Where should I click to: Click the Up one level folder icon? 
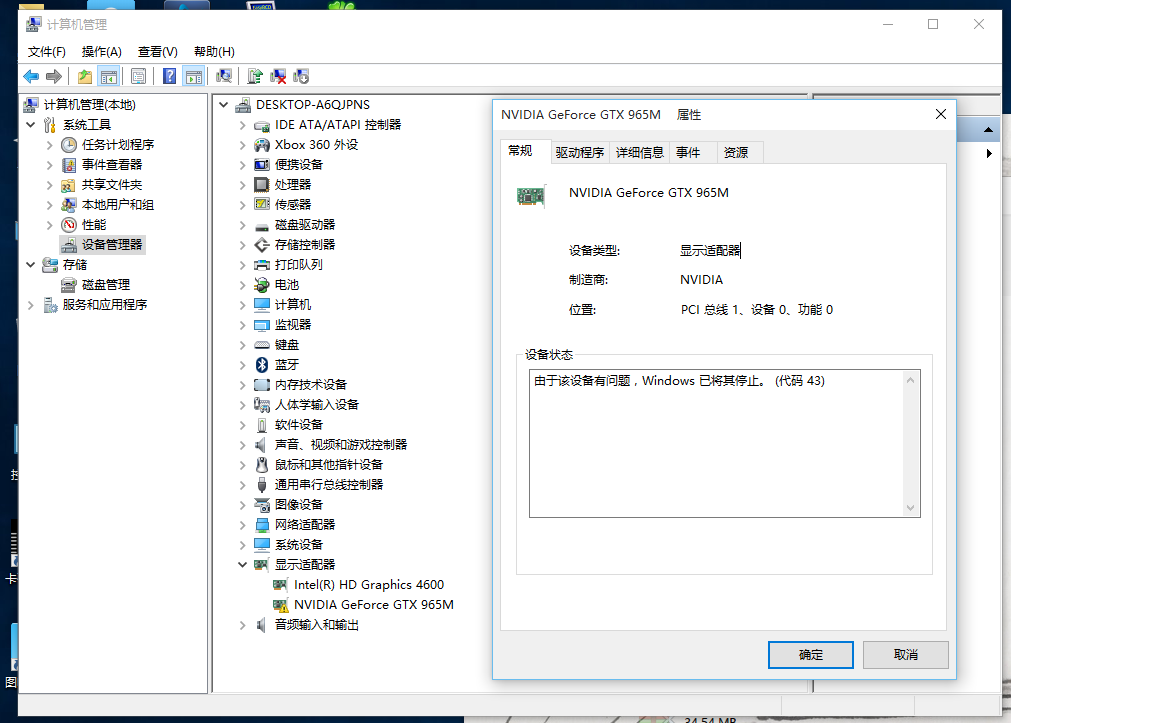85,76
